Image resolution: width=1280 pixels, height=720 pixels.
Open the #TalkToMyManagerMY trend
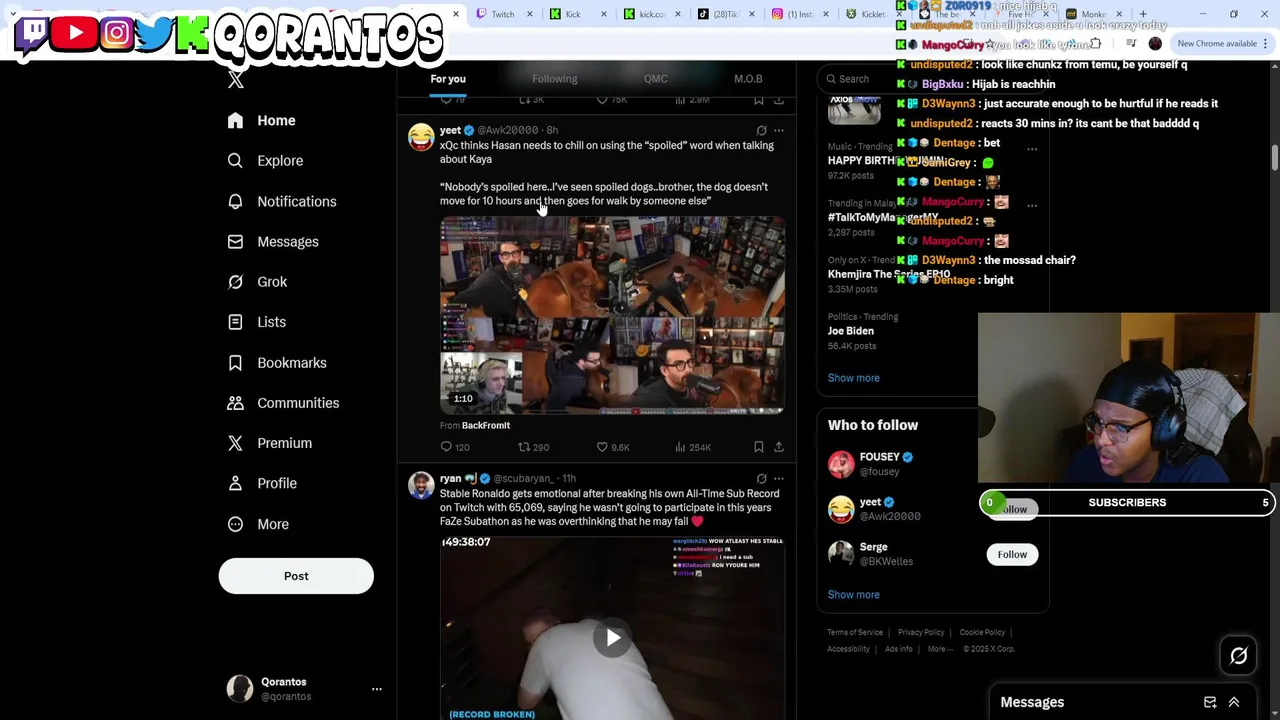(884, 217)
